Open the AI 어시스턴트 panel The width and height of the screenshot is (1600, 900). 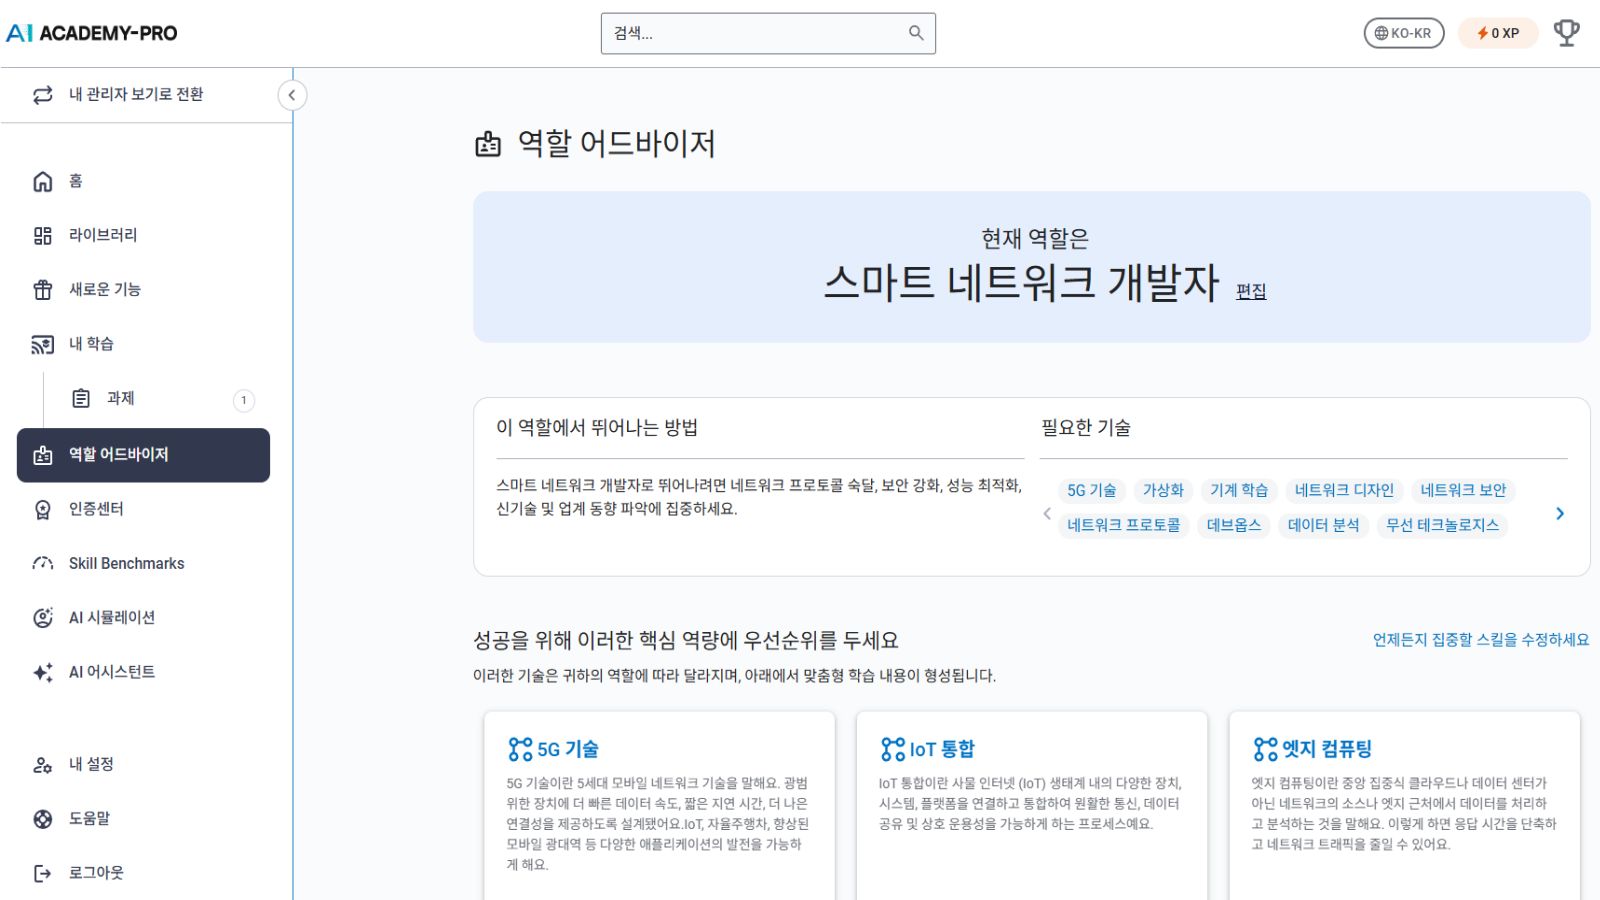point(110,672)
